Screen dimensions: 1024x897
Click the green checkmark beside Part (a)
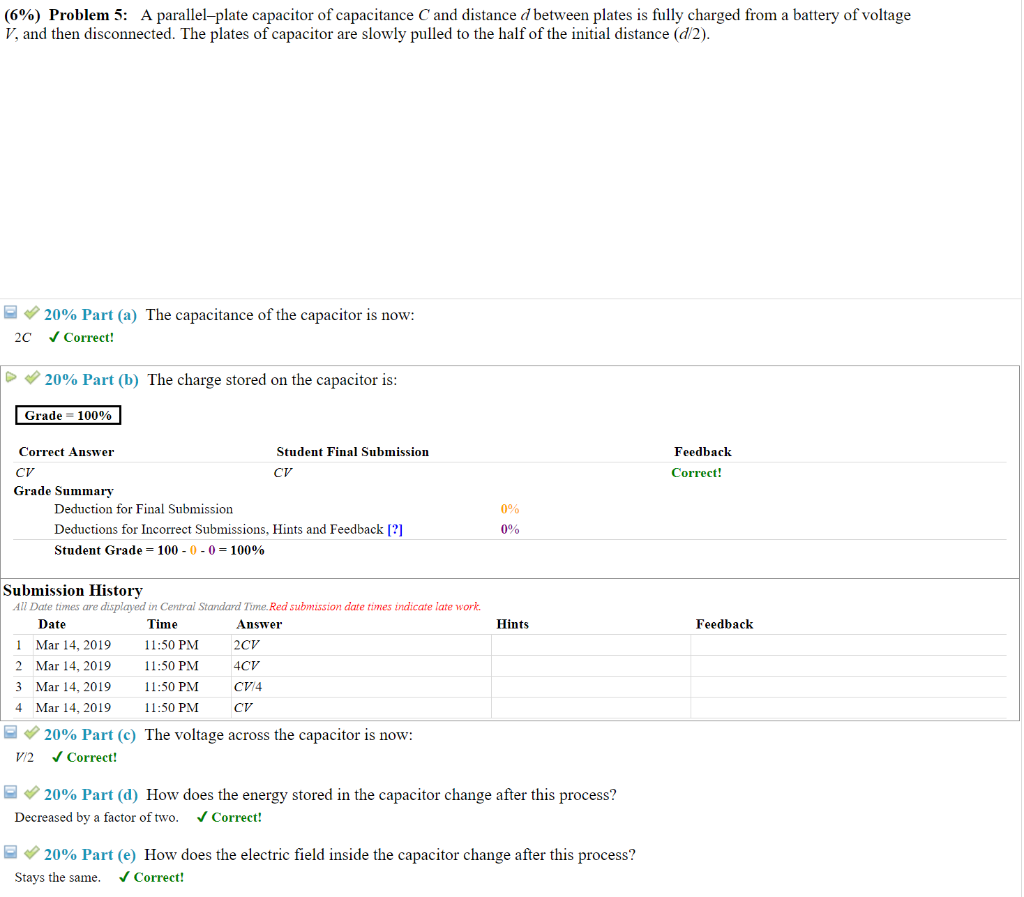[31, 313]
